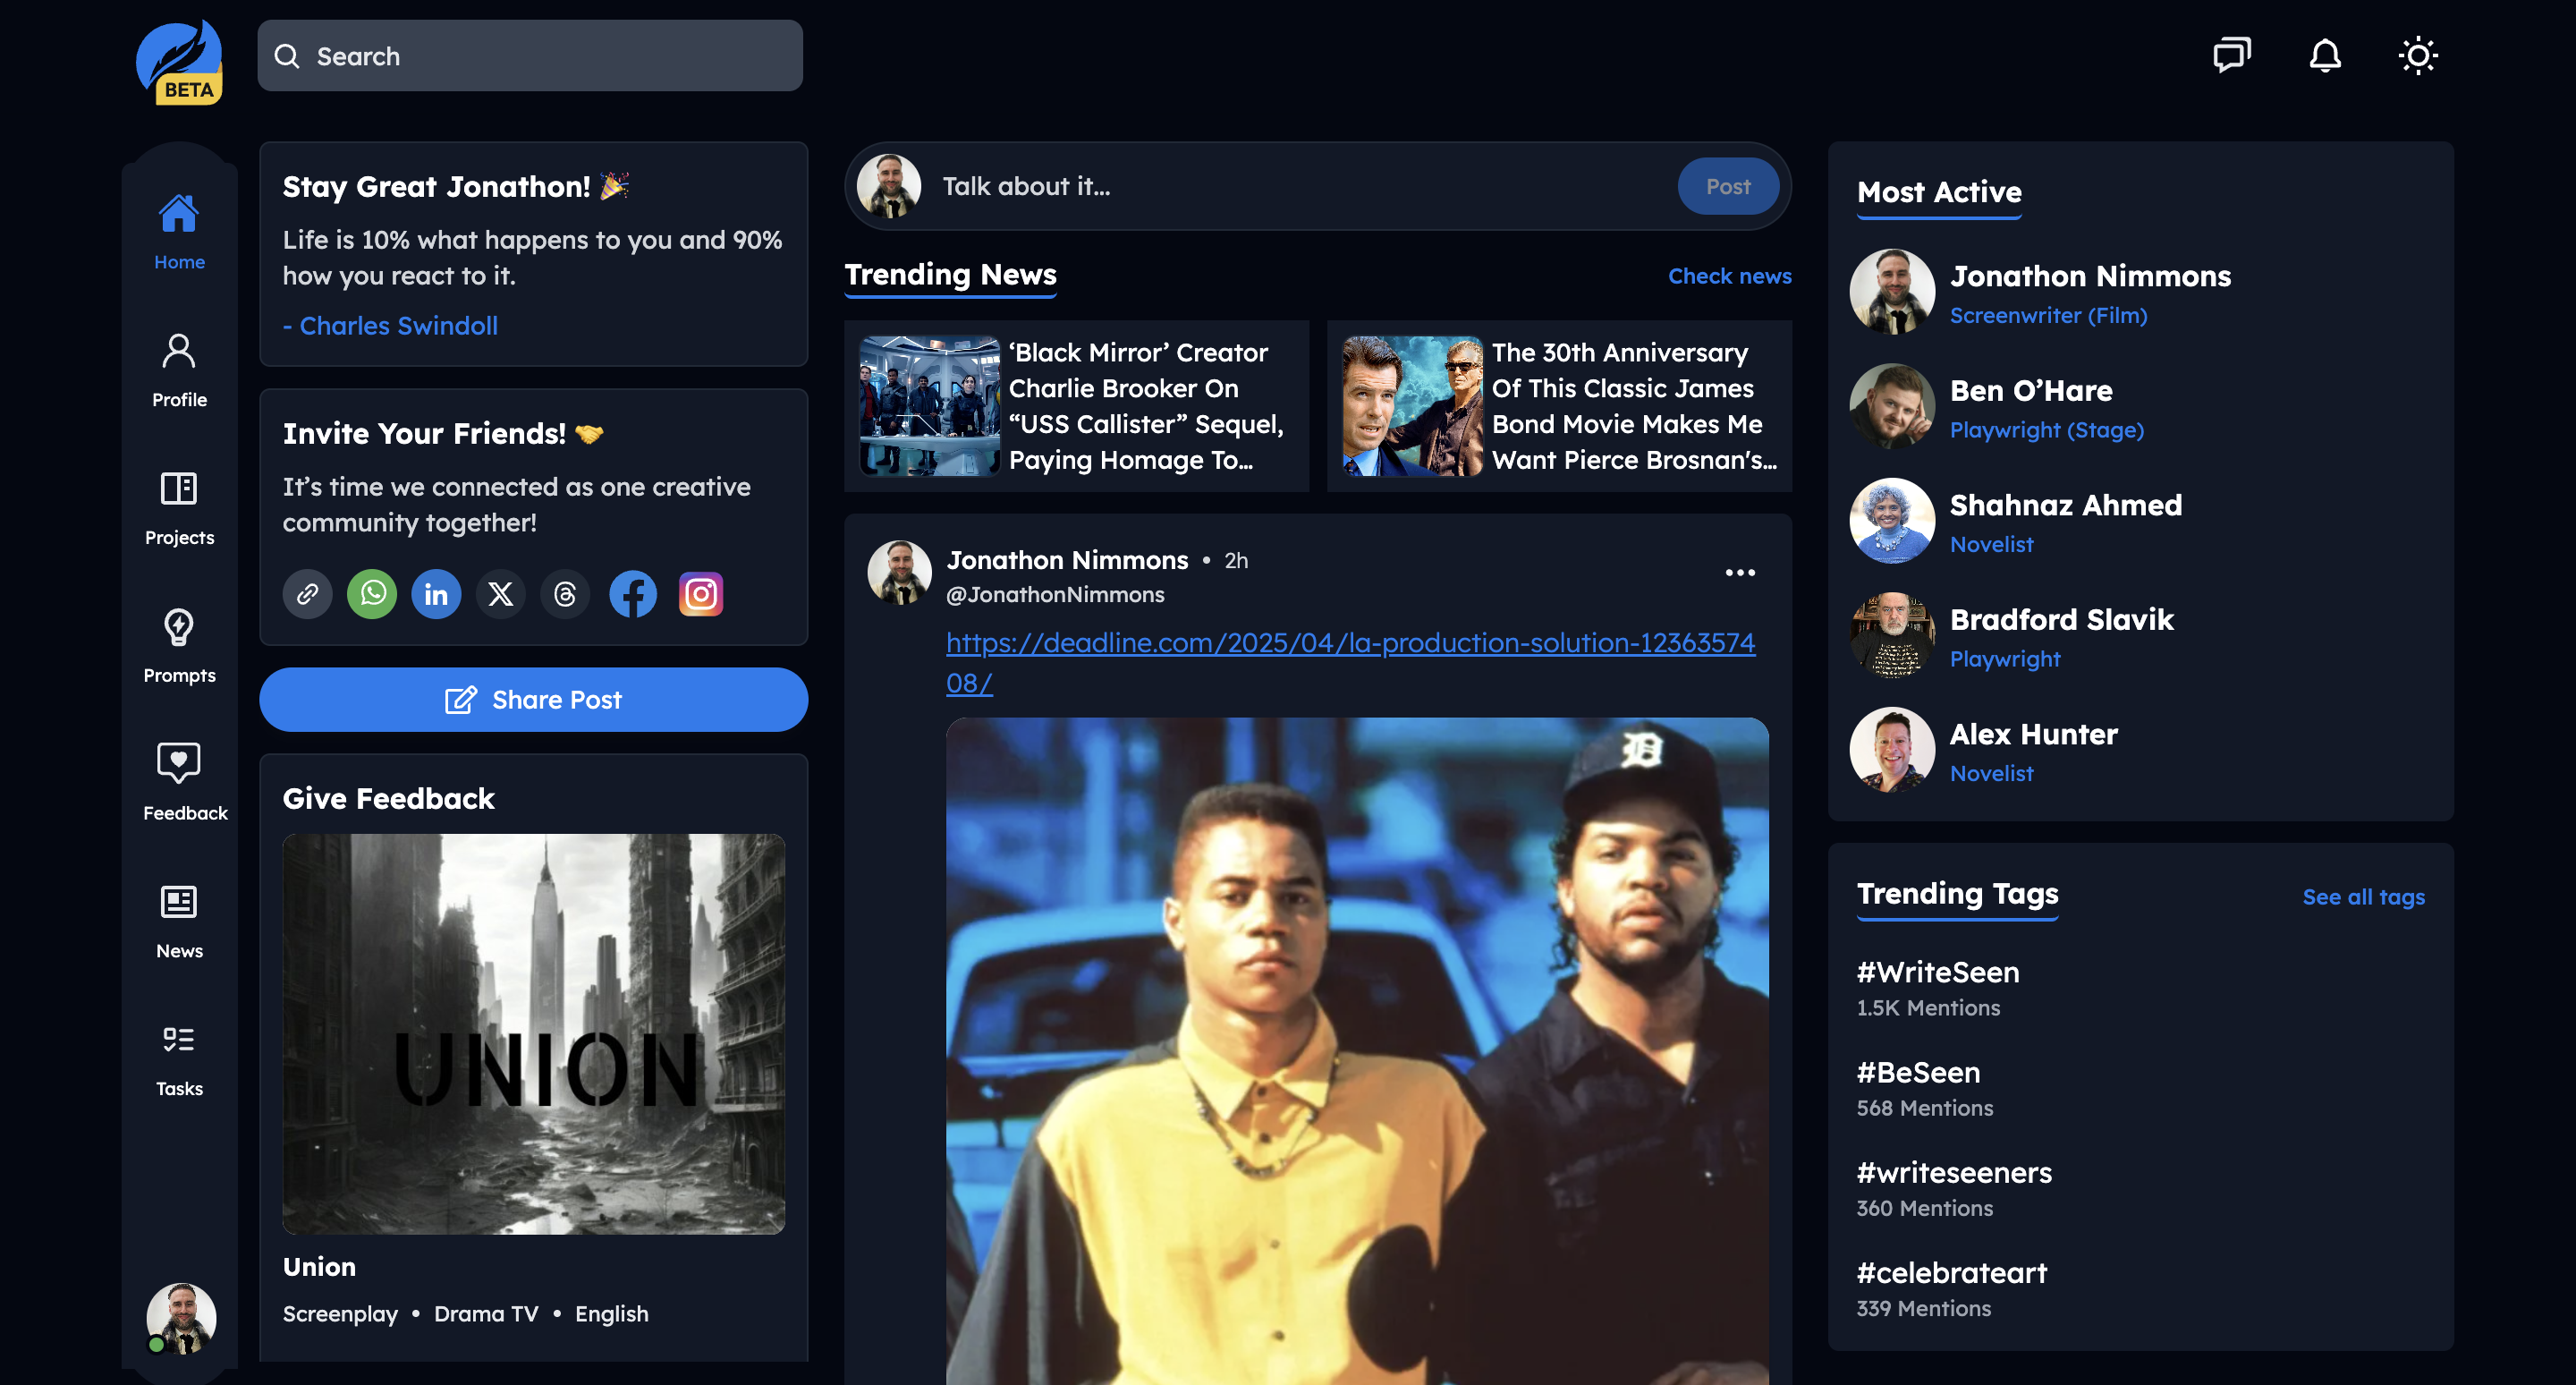Screen dimensions: 2576x1385
Task: Open post options three-dot menu
Action: tap(1740, 572)
